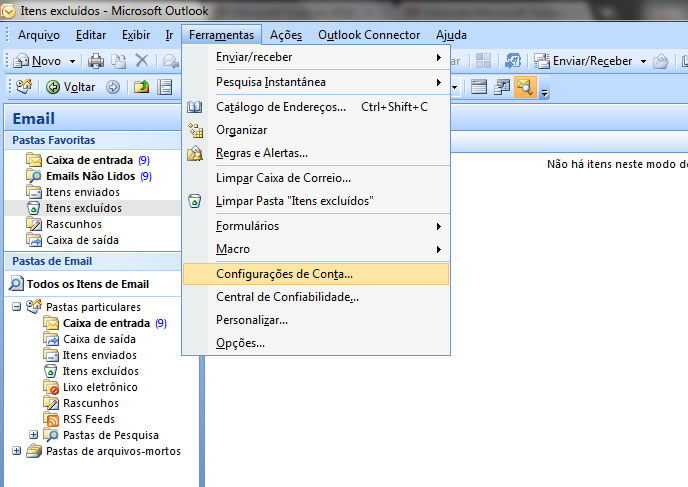This screenshot has width=688, height=487.
Task: Open the Enviar/Receber toolbar dropdown arrow
Action: click(x=643, y=62)
